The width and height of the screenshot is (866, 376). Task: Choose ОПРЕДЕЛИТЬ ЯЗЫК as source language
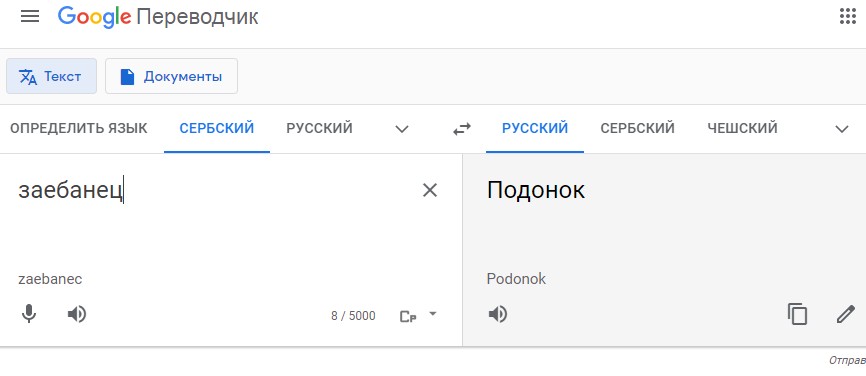pyautogui.click(x=79, y=129)
